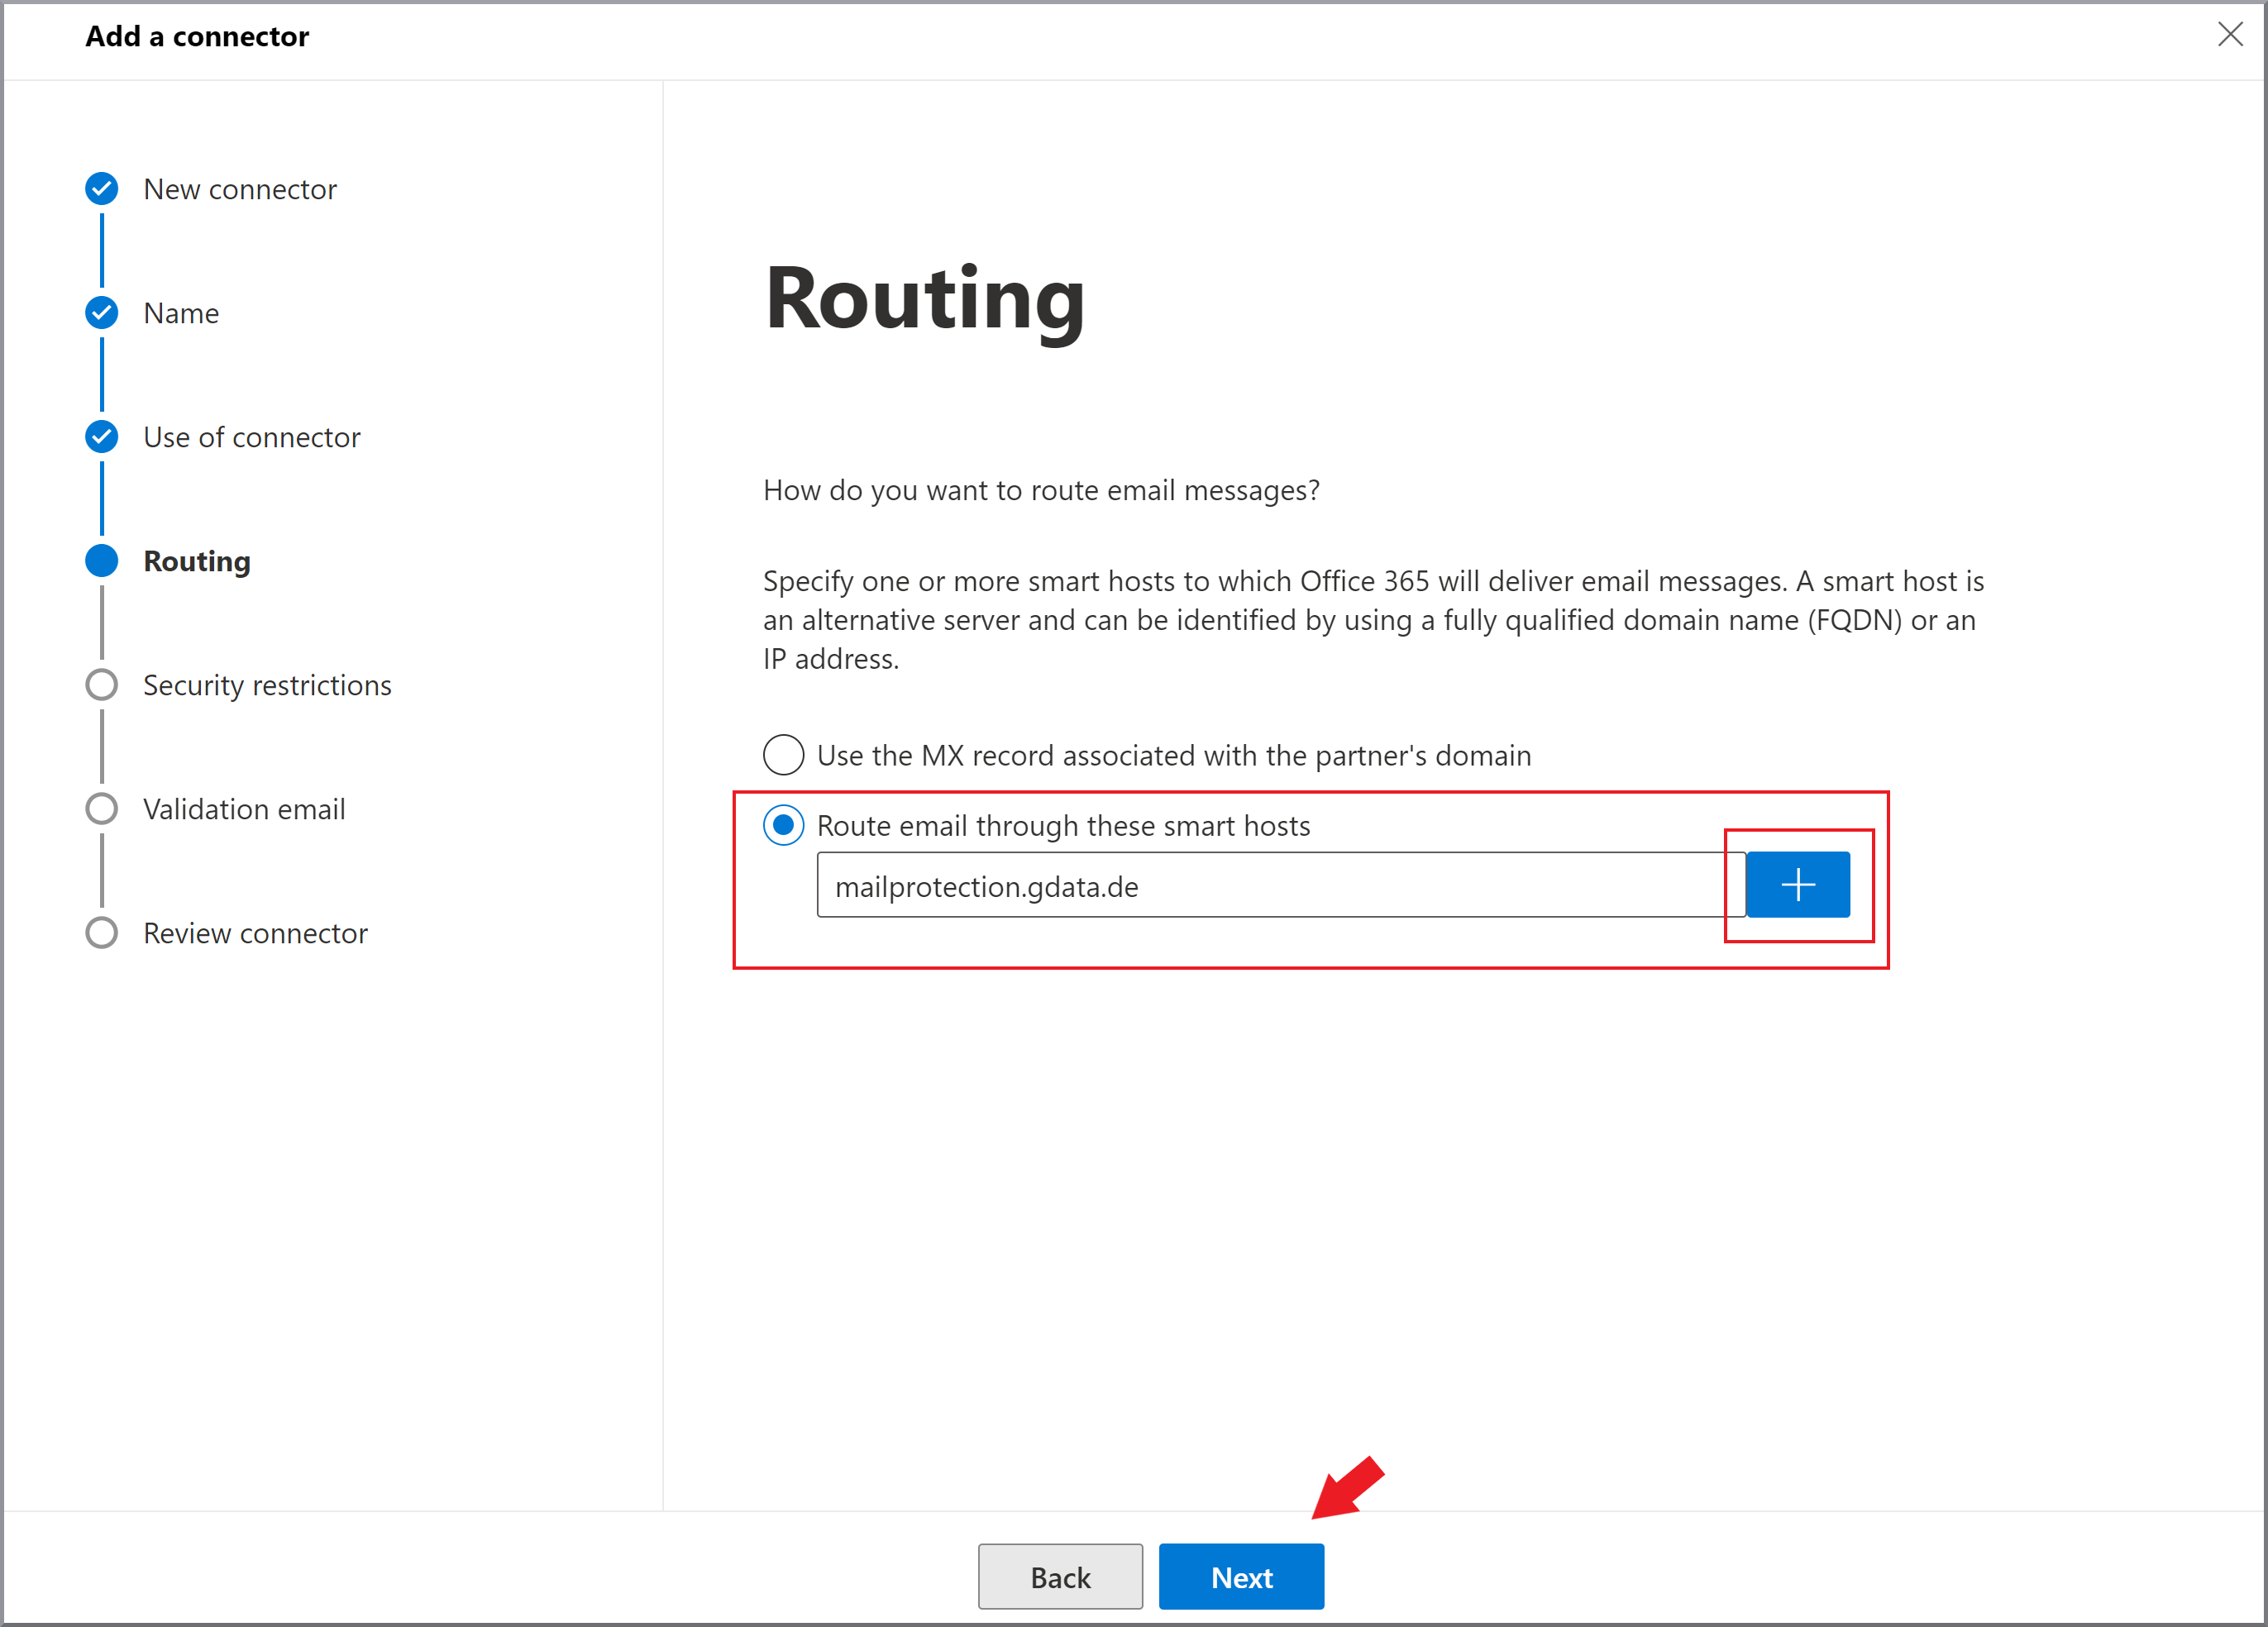Click the 'Add a connector' dialog title
This screenshot has height=1627, width=2268.
click(197, 37)
